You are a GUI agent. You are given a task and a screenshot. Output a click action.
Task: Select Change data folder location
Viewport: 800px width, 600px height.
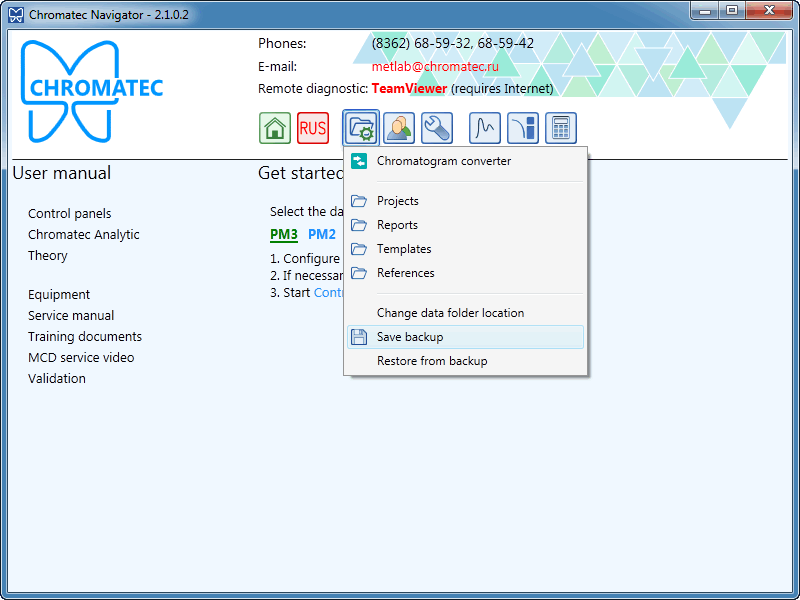point(450,313)
